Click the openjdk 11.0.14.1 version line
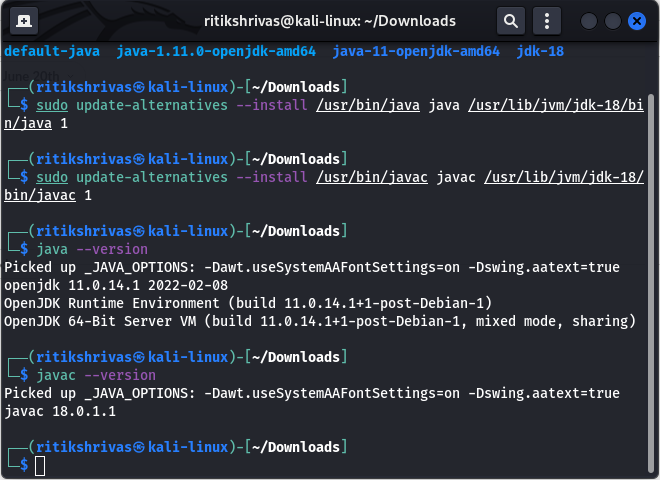This screenshot has width=660, height=480. point(116,285)
